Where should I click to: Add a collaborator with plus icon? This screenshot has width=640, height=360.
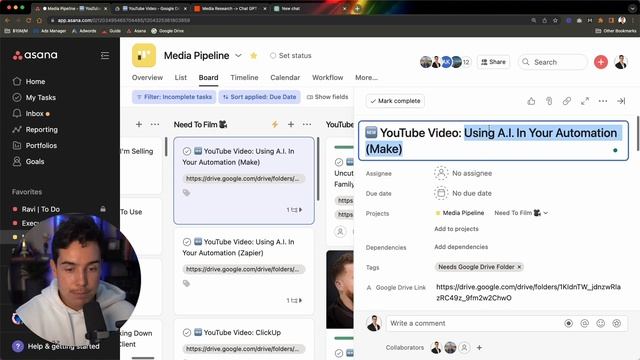click(479, 347)
